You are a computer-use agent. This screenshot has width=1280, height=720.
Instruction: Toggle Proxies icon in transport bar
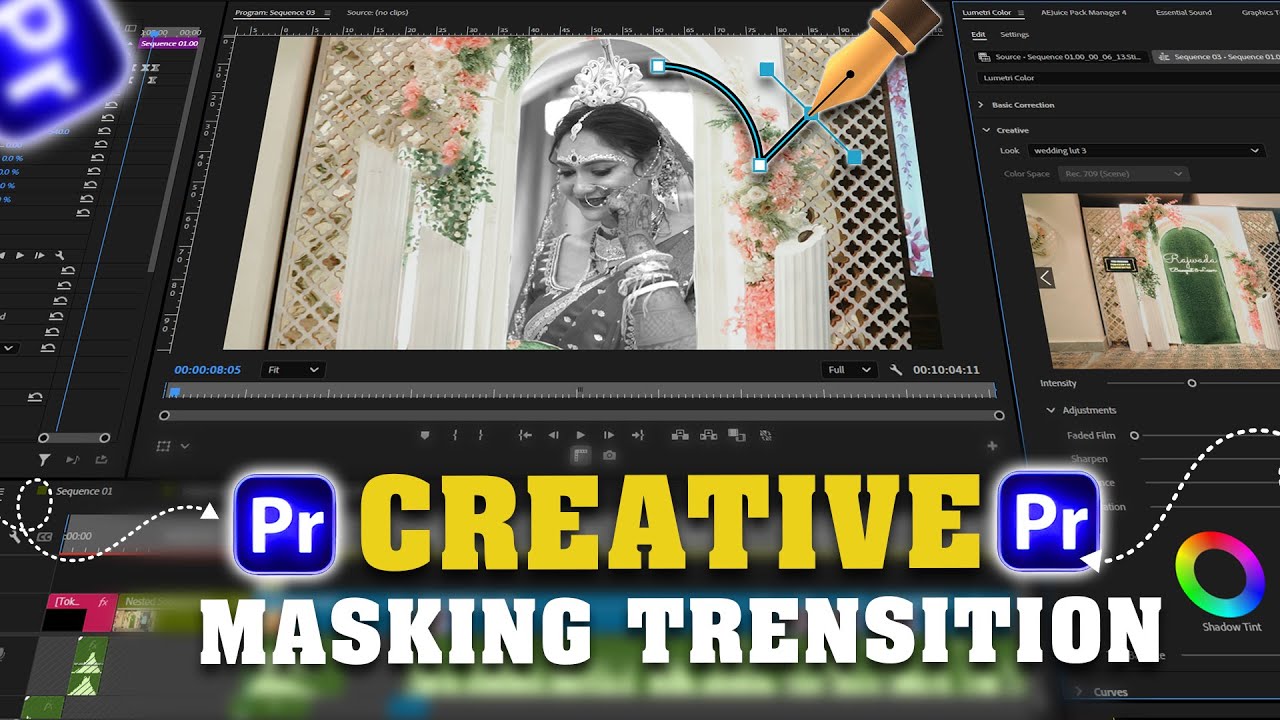[766, 435]
